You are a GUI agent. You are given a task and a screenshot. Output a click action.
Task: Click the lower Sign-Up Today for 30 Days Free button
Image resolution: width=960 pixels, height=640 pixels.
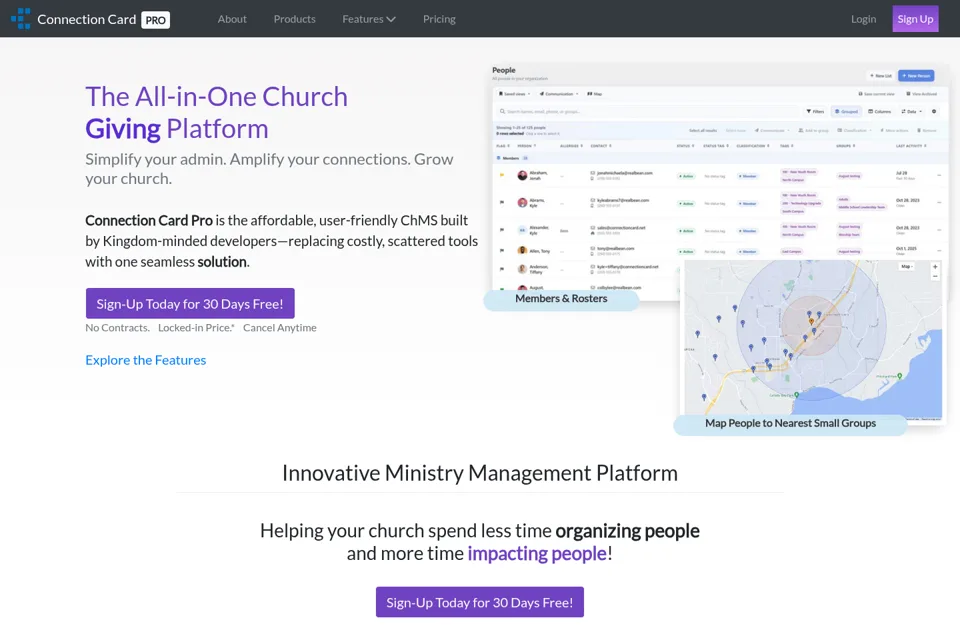pos(479,602)
